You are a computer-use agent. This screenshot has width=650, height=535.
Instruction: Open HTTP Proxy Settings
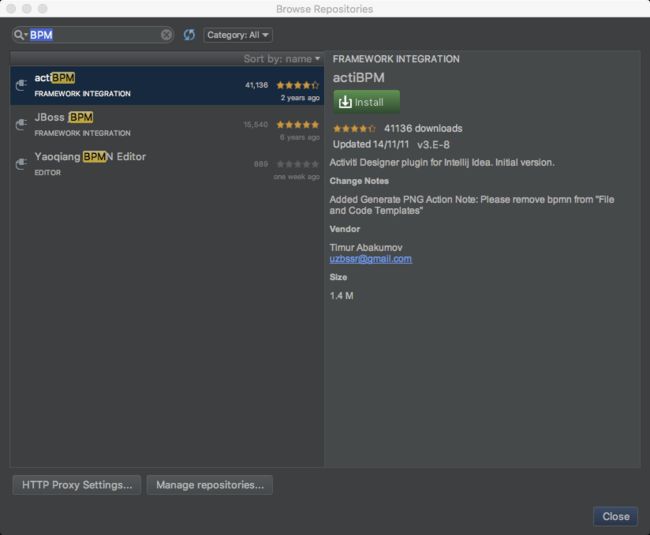pos(77,485)
